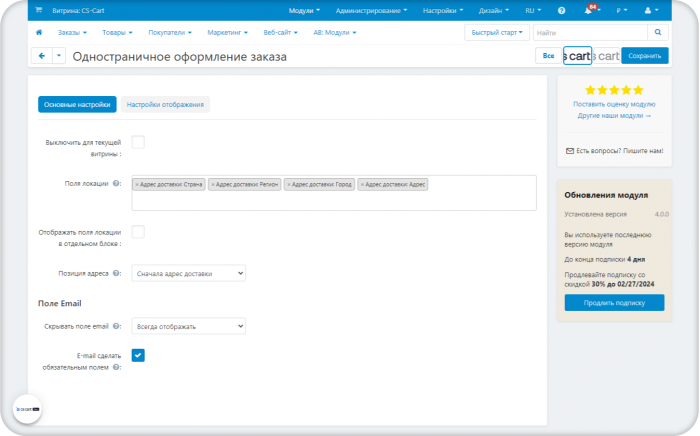The height and width of the screenshot is (436, 700).
Task: Click Витрина: CS-Cart storefront label
Action: click(78, 10)
